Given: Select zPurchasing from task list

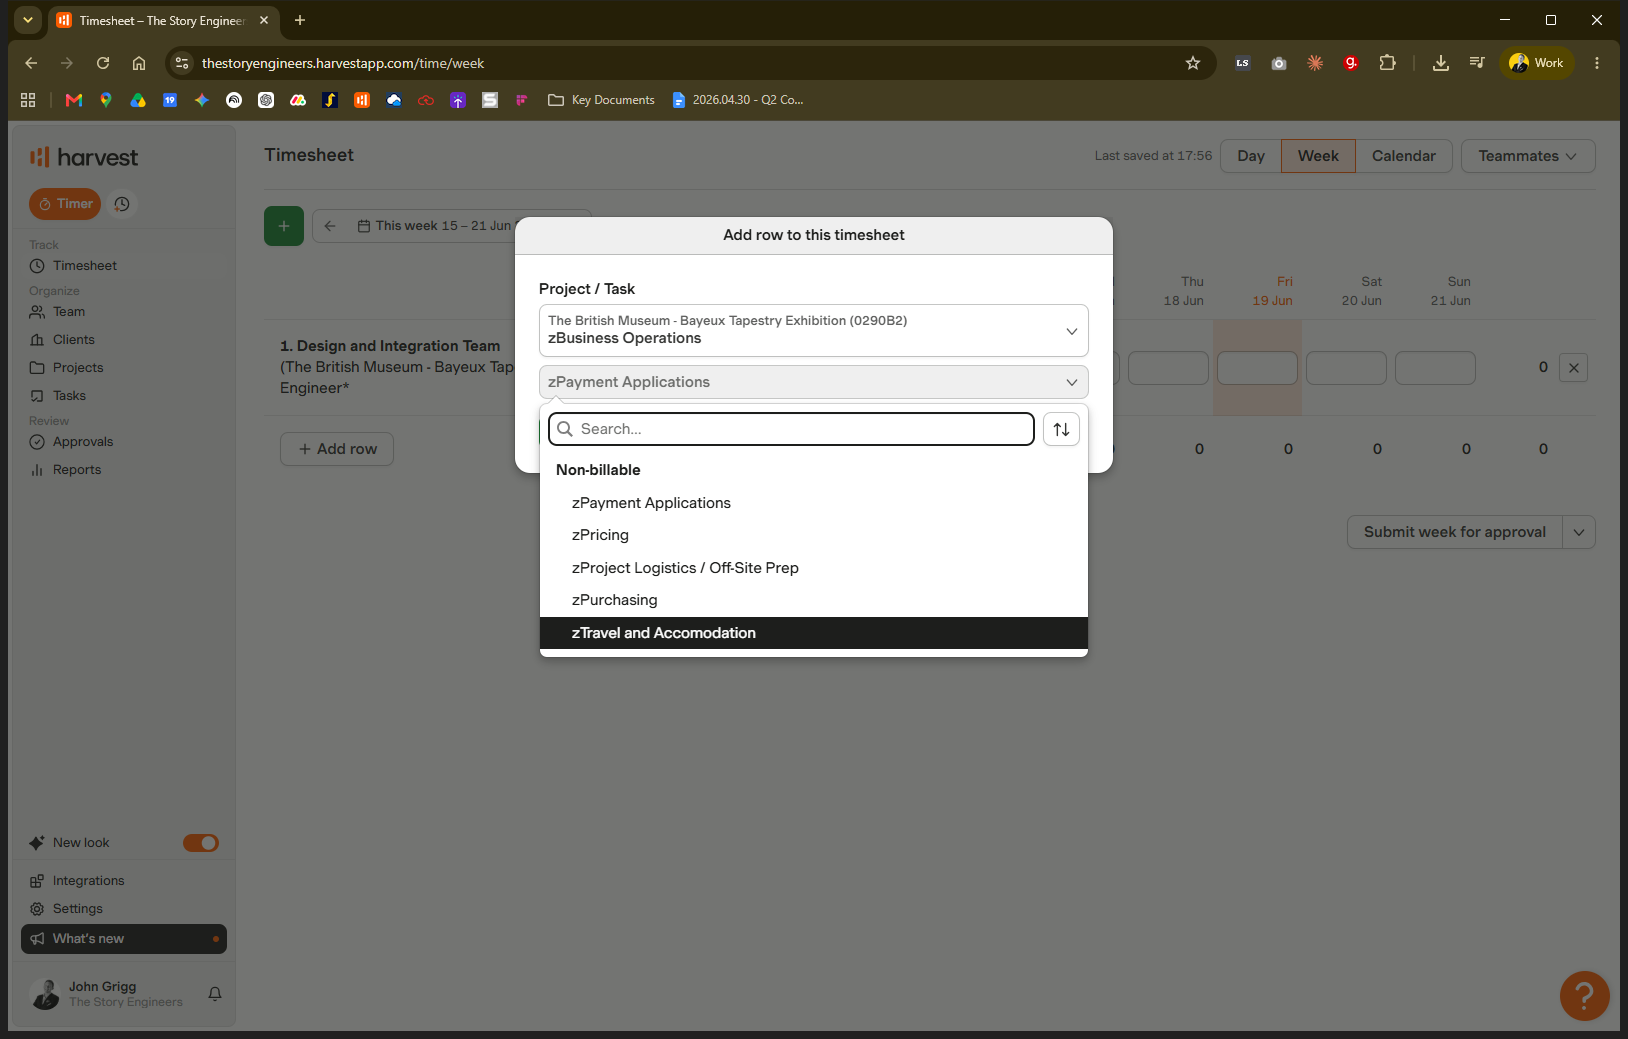Looking at the screenshot, I should click(x=813, y=600).
